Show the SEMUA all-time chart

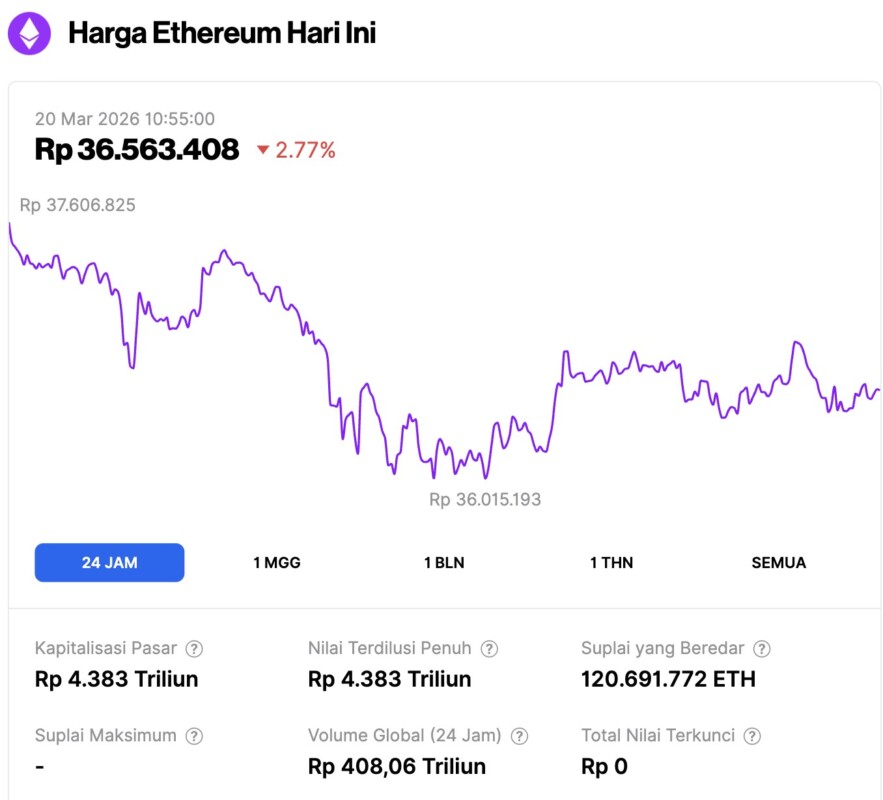pos(778,562)
